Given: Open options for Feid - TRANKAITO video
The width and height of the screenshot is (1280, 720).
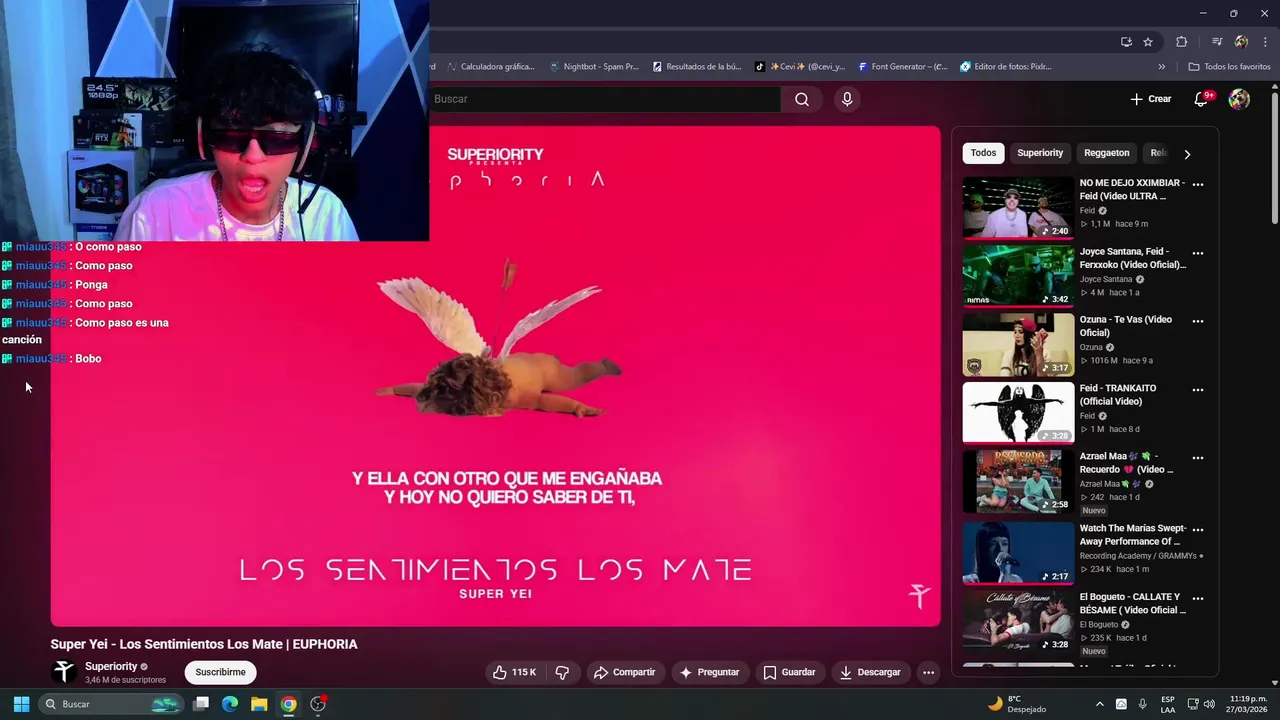Looking at the screenshot, I should point(1198,390).
